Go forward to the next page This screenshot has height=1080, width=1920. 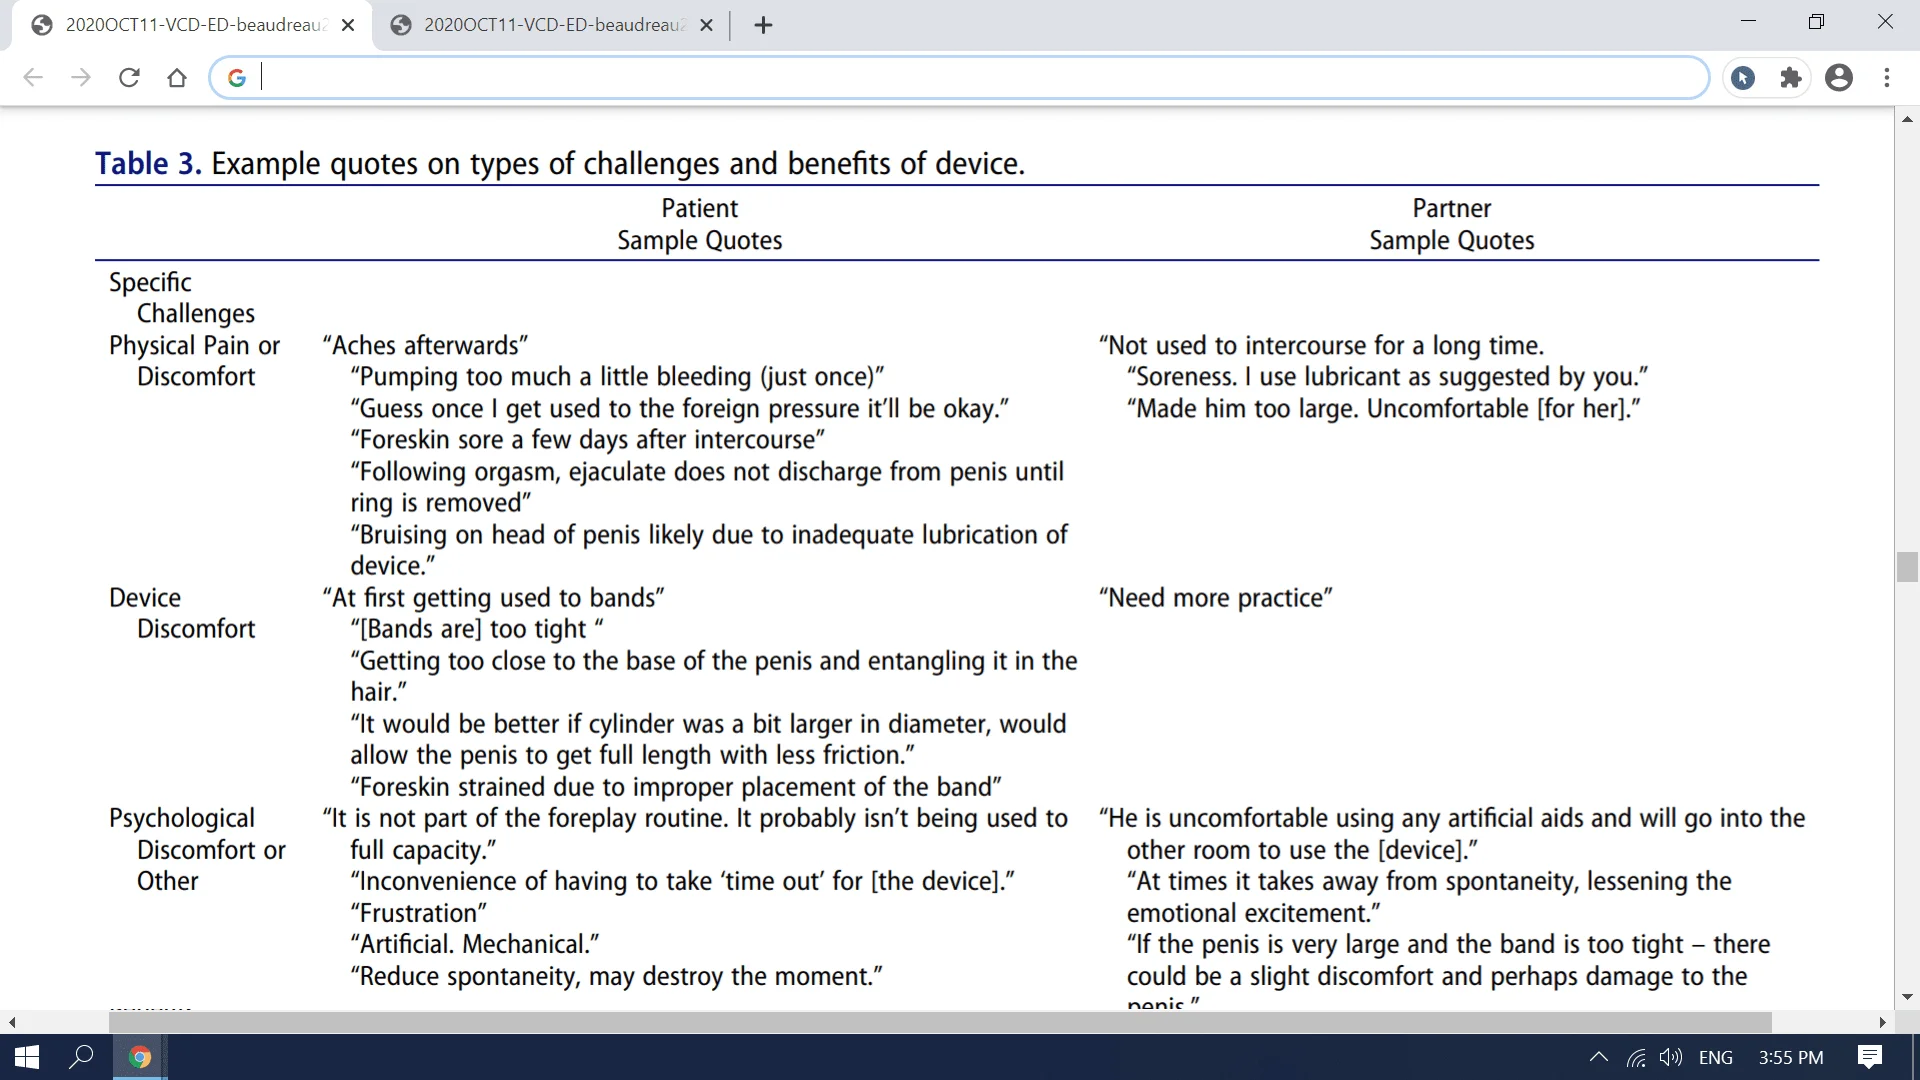[x=81, y=78]
